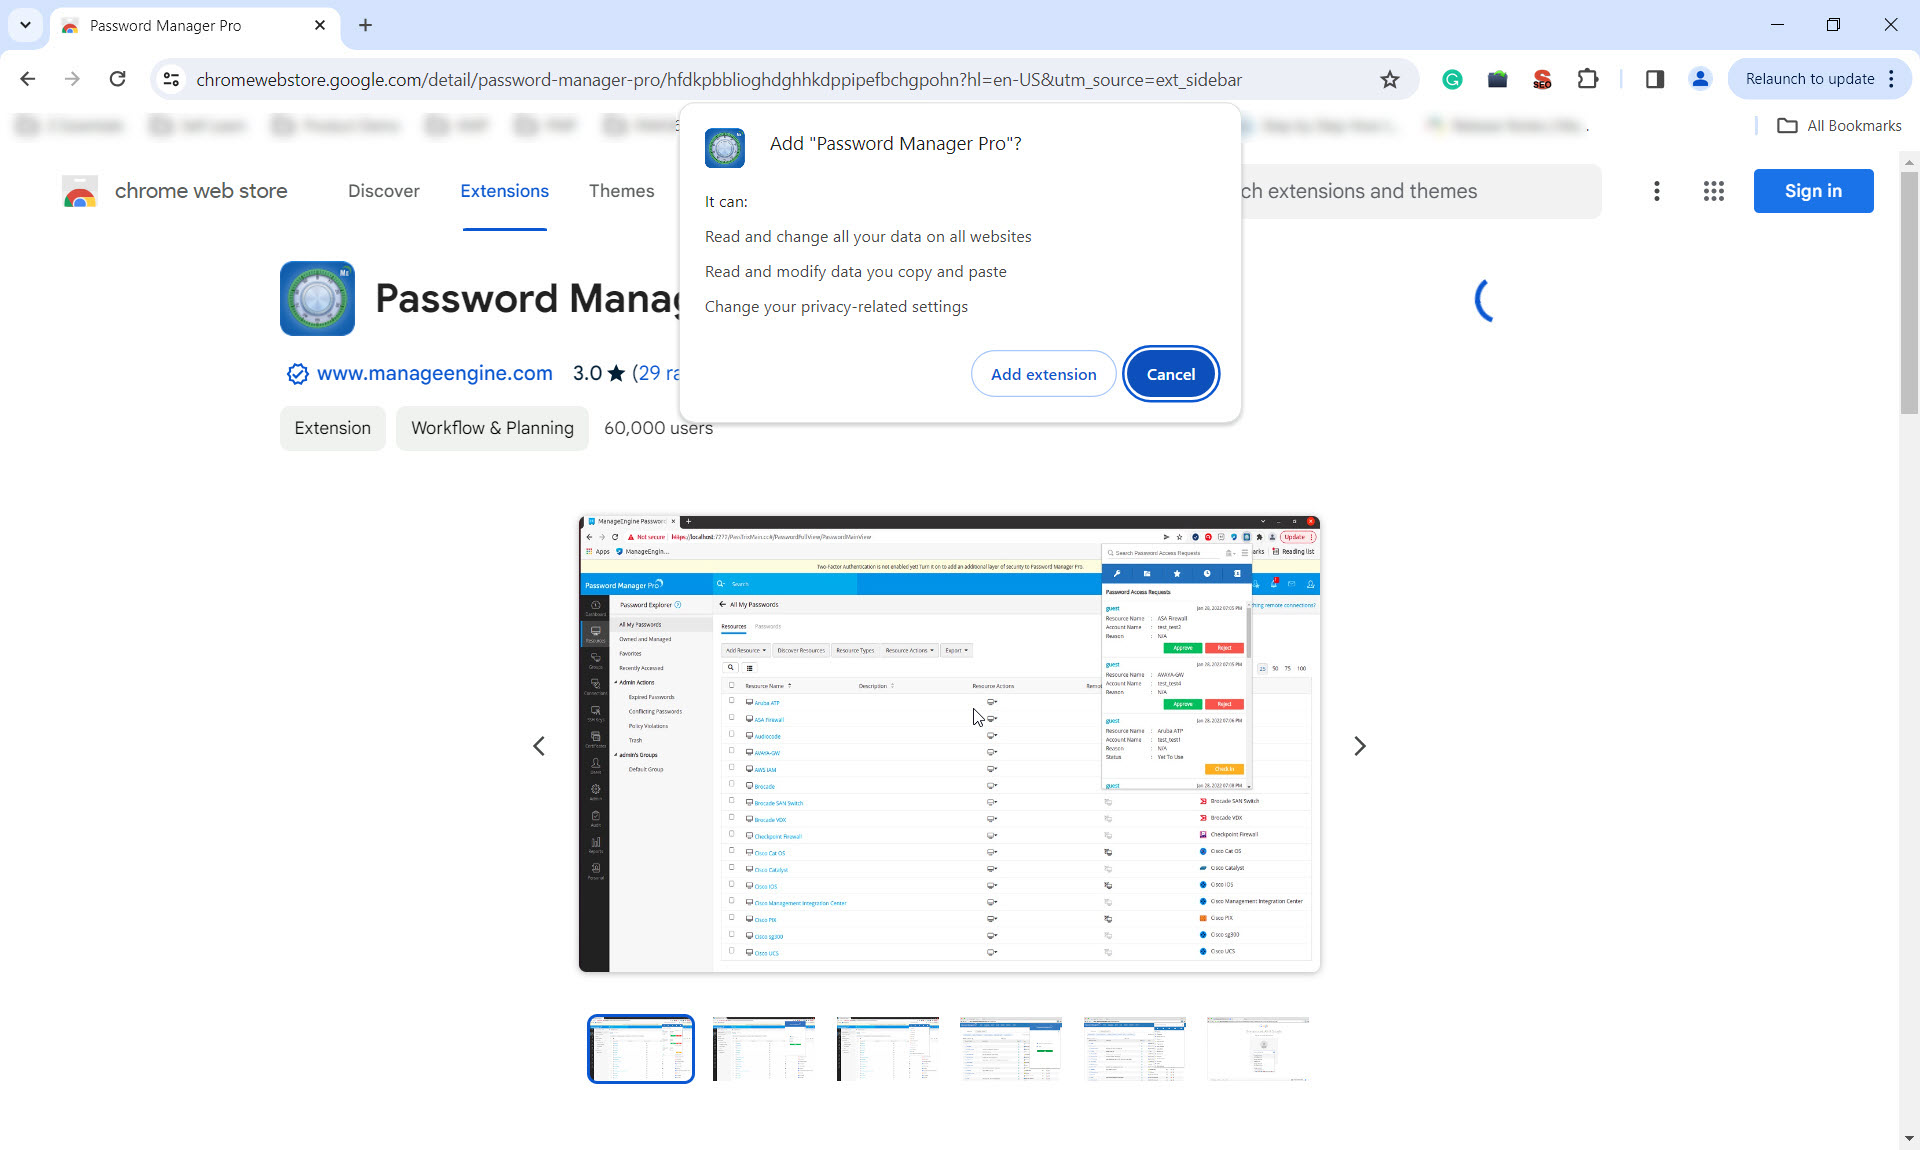Viewport: 1920px width, 1150px height.
Task: Bookmark this page with the star icon
Action: click(1389, 80)
